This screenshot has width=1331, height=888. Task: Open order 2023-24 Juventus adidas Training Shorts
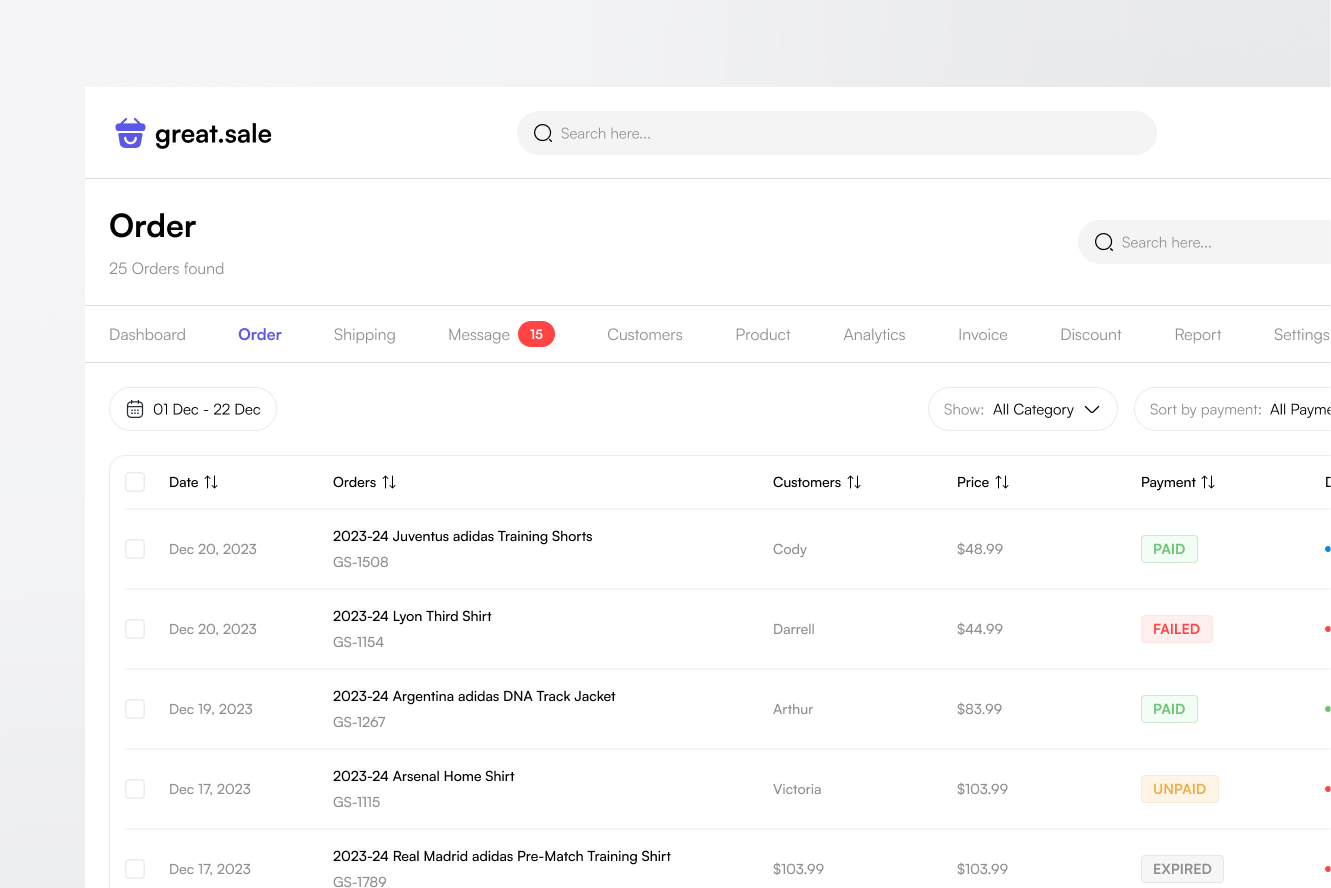tap(463, 536)
